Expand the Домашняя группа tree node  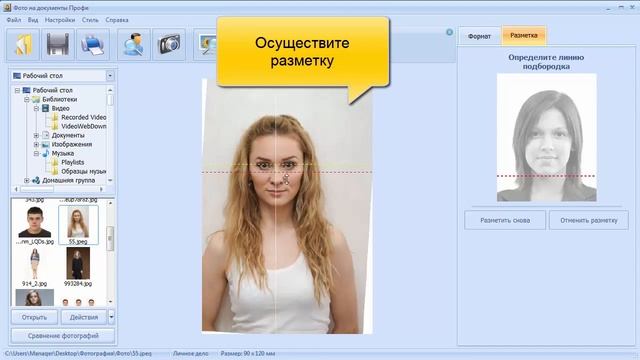(27, 180)
